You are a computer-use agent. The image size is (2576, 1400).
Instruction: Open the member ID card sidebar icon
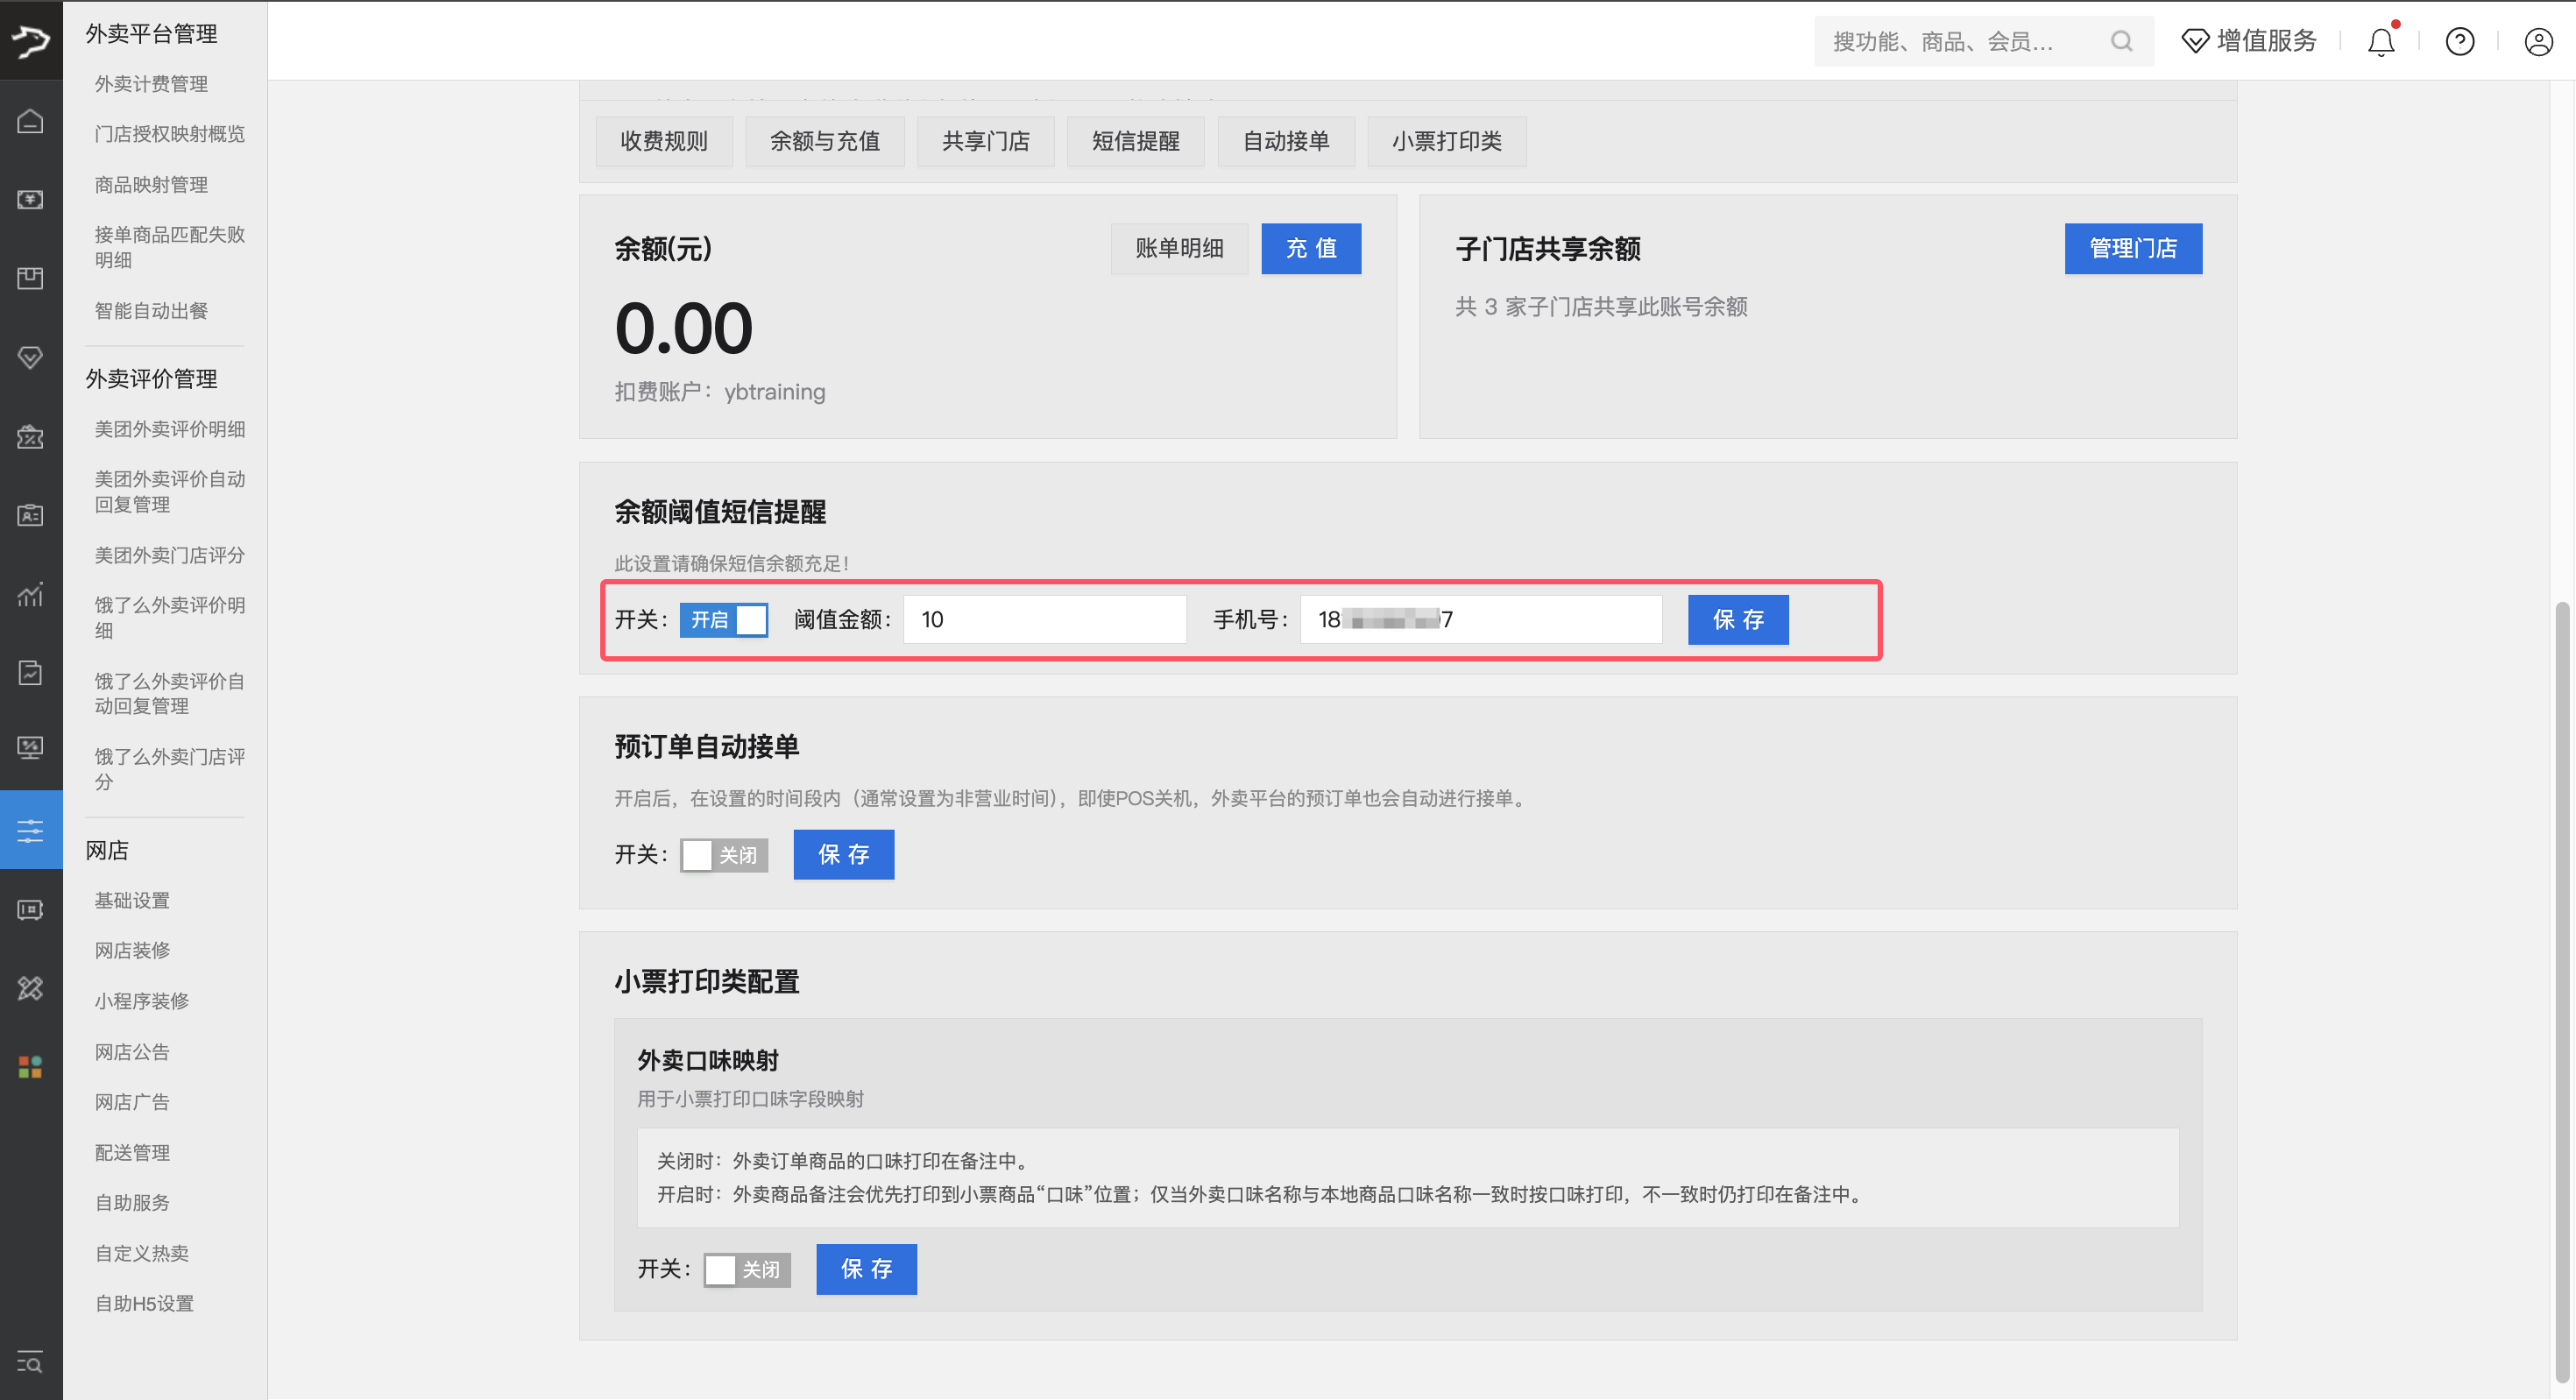30,515
